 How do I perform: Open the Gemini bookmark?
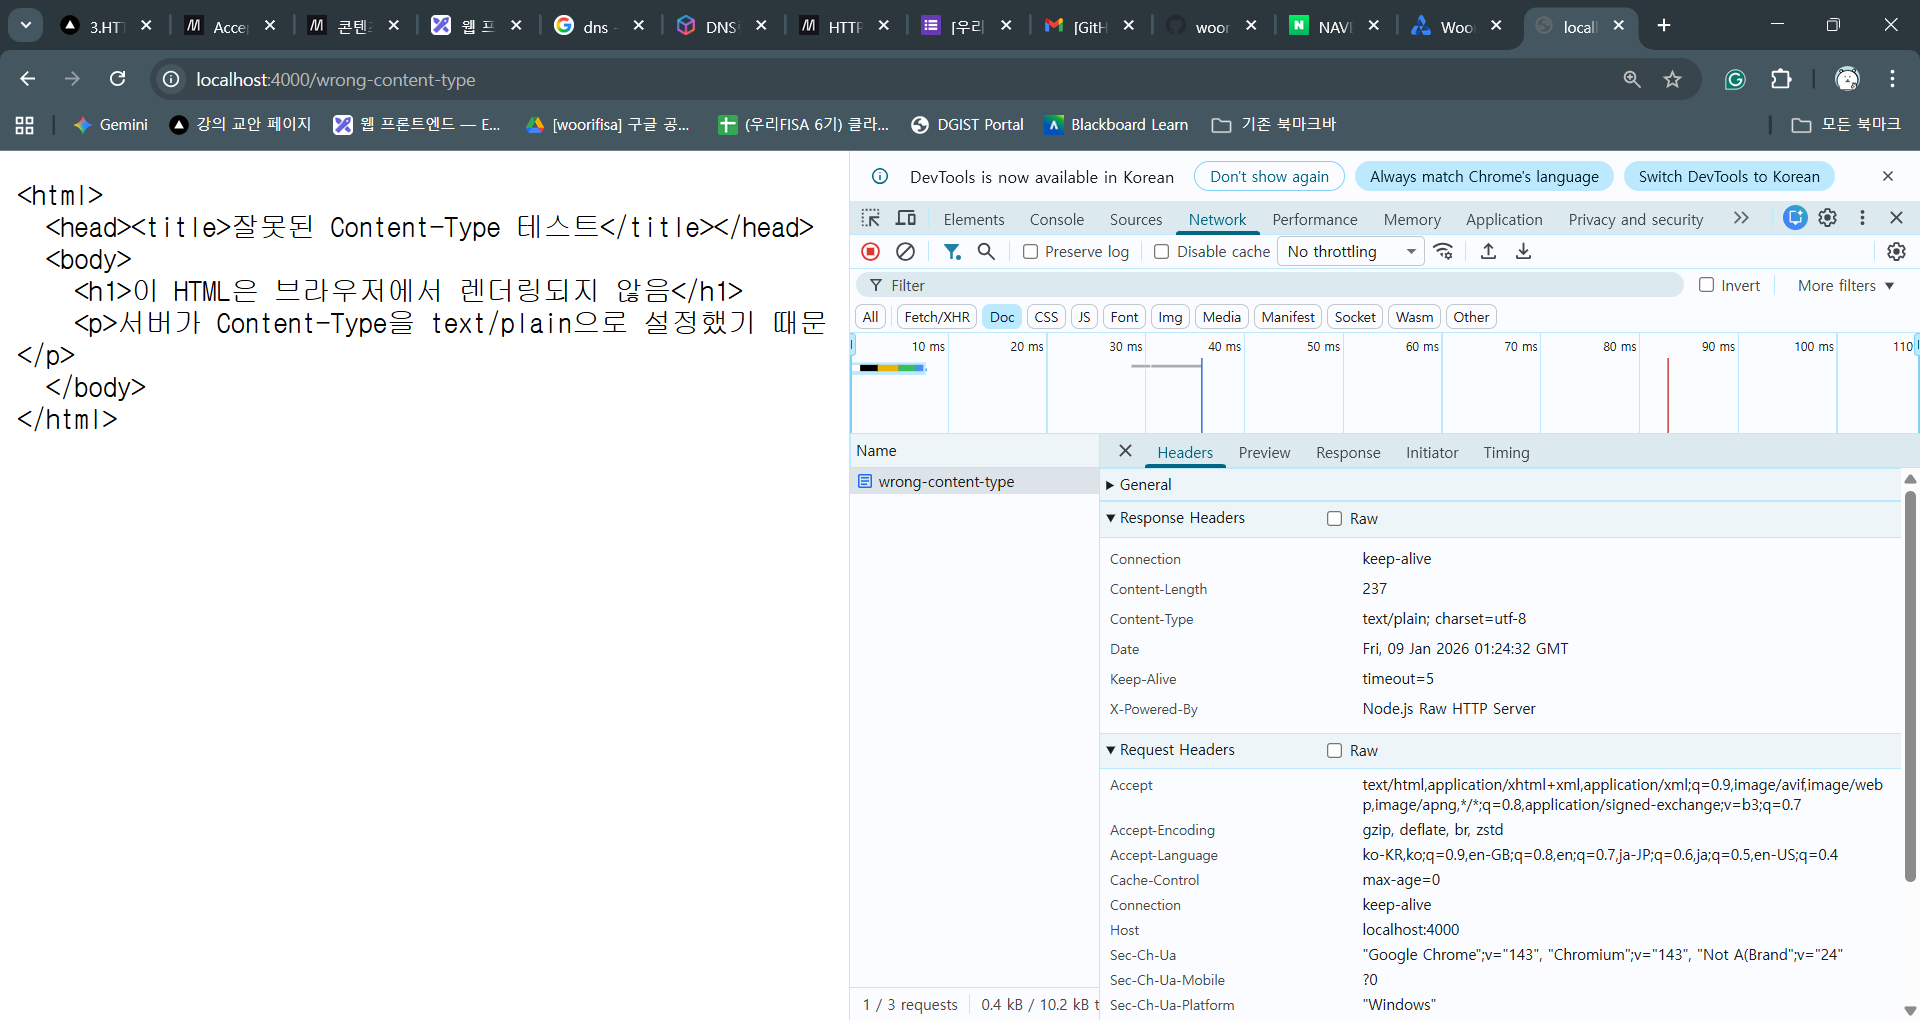click(111, 124)
